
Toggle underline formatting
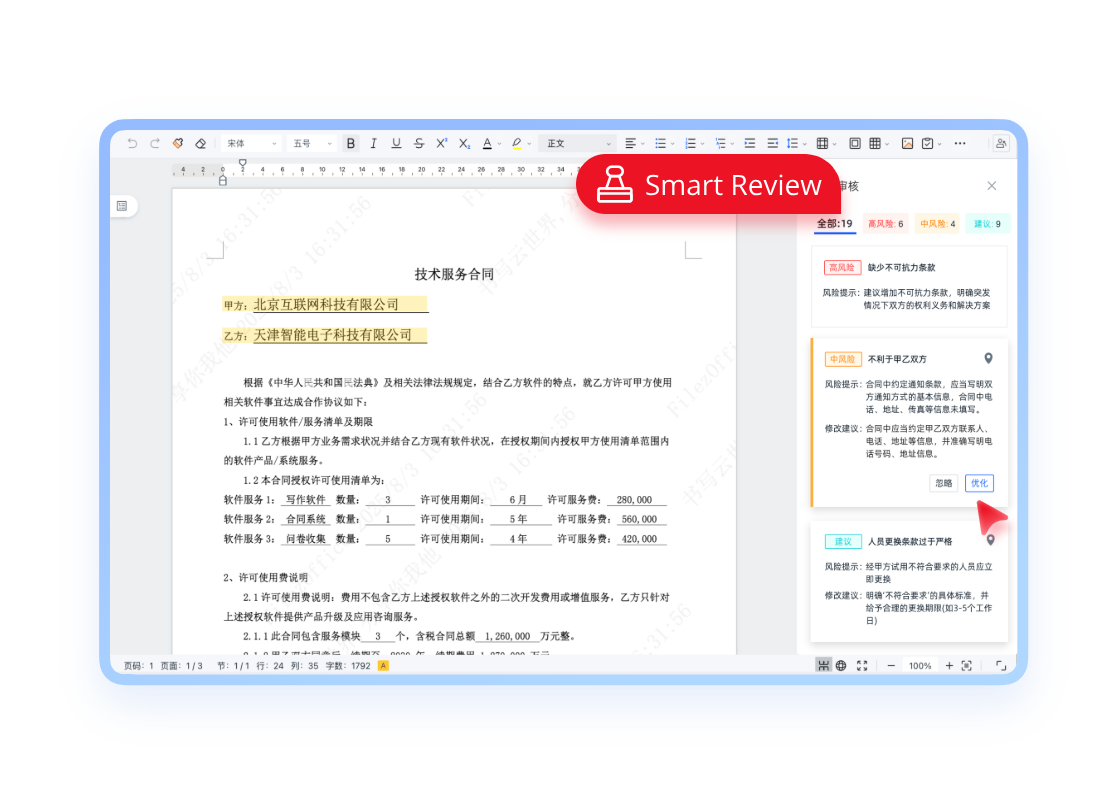point(396,143)
